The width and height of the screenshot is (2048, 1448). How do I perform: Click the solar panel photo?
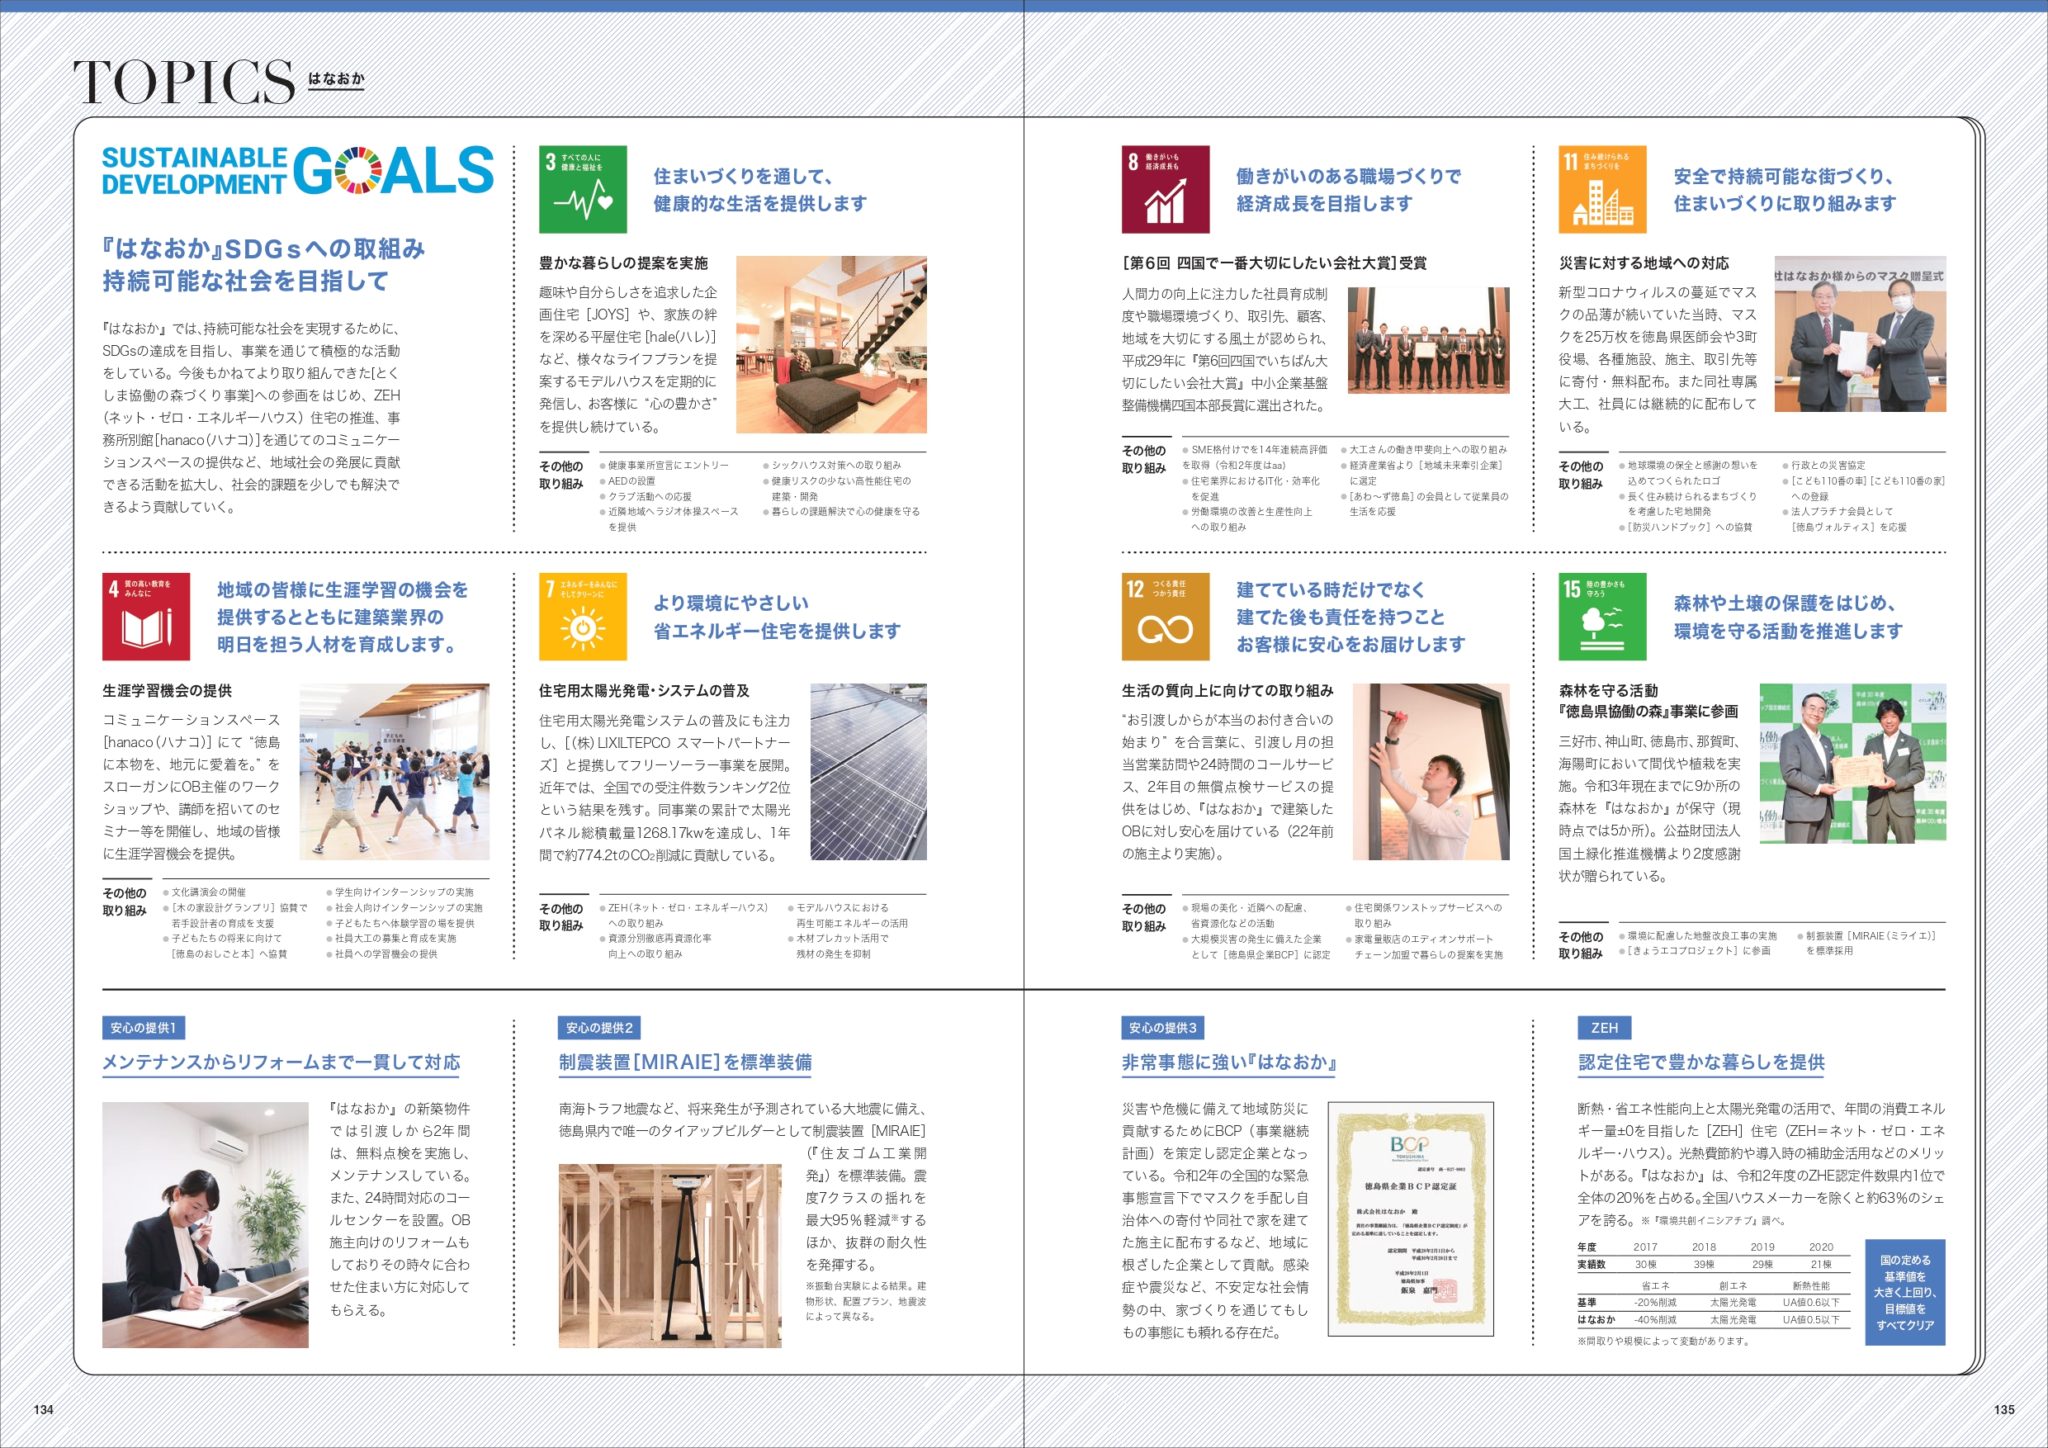(x=868, y=771)
